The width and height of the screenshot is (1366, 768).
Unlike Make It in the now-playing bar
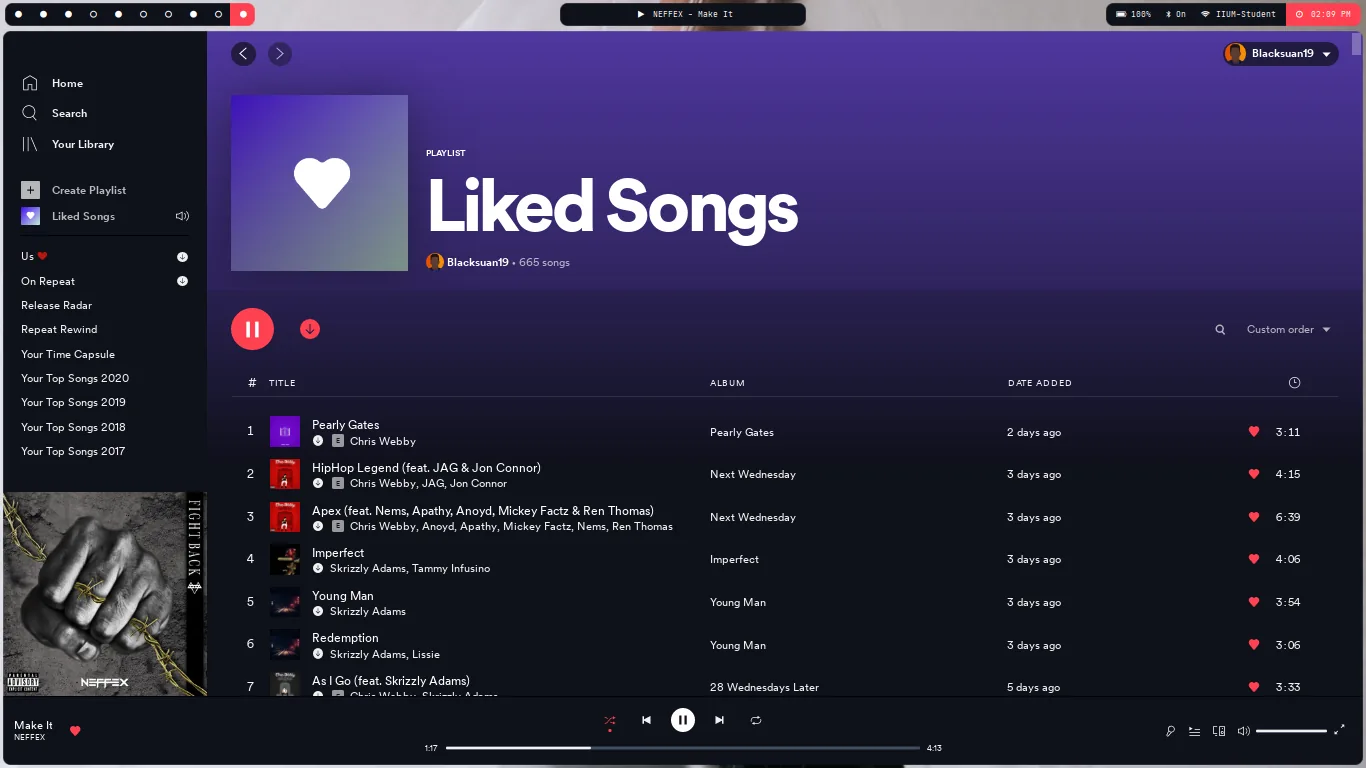75,731
